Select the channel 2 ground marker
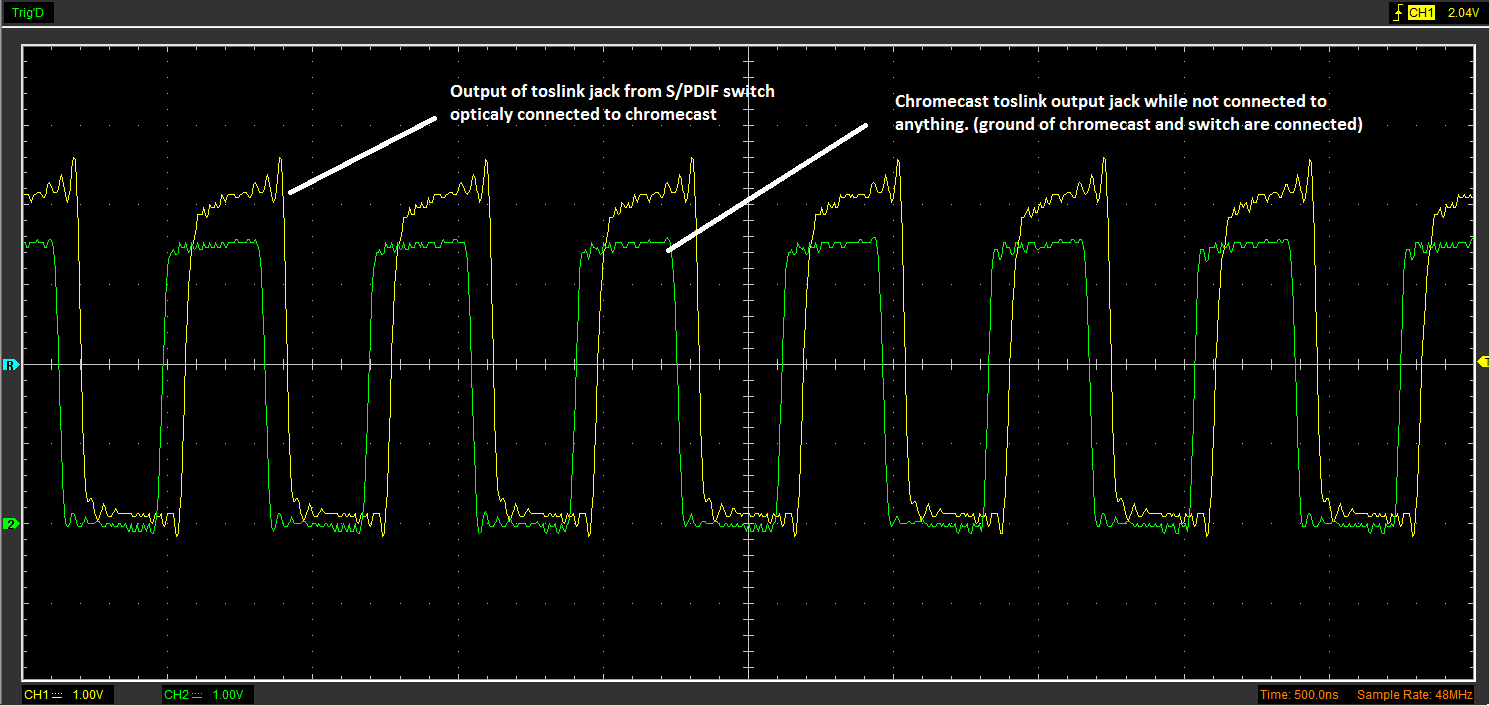The width and height of the screenshot is (1489, 706). click(x=11, y=524)
